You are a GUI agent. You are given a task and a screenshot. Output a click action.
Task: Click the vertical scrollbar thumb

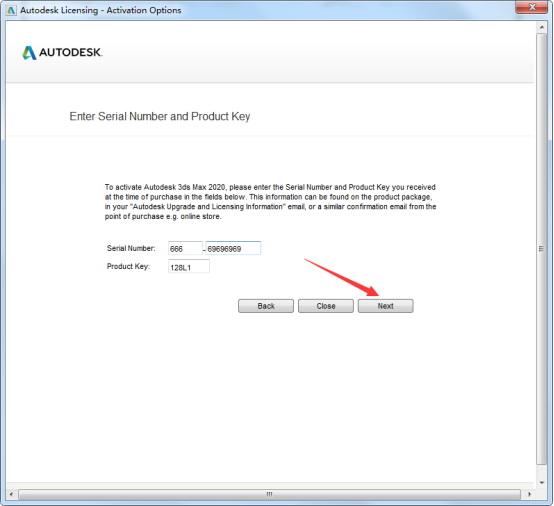click(541, 249)
